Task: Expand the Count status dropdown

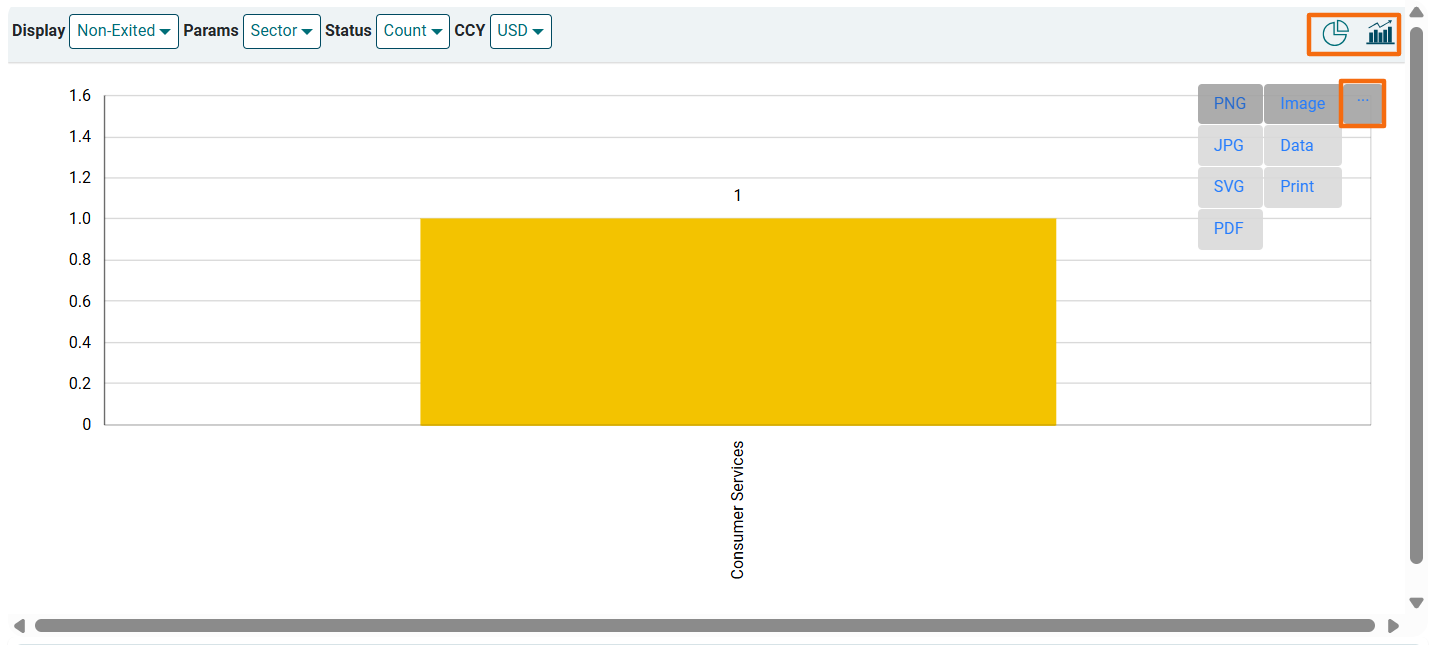Action: (x=413, y=31)
